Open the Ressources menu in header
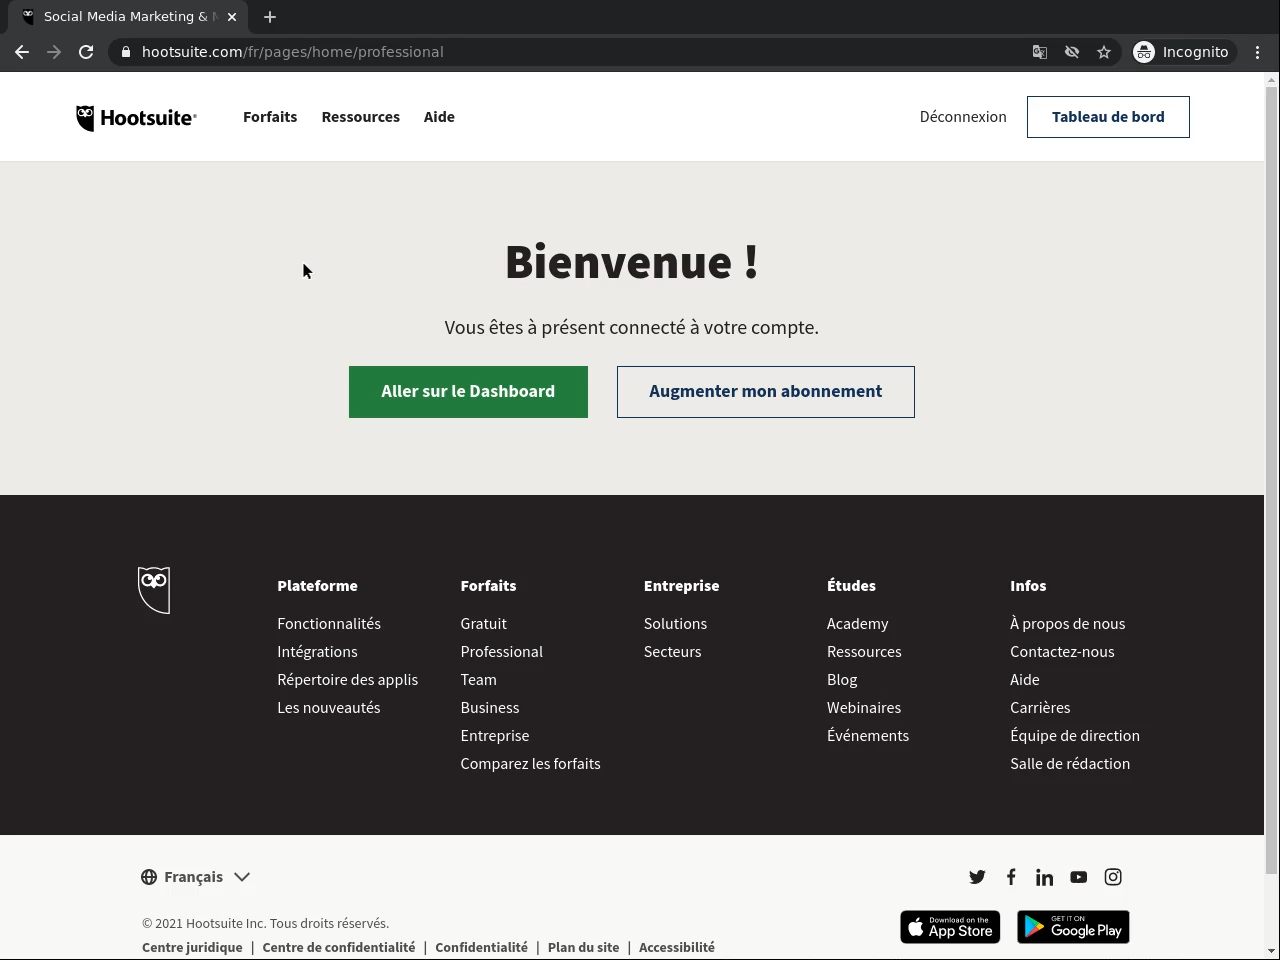Screen dimensions: 1280x960 361,117
